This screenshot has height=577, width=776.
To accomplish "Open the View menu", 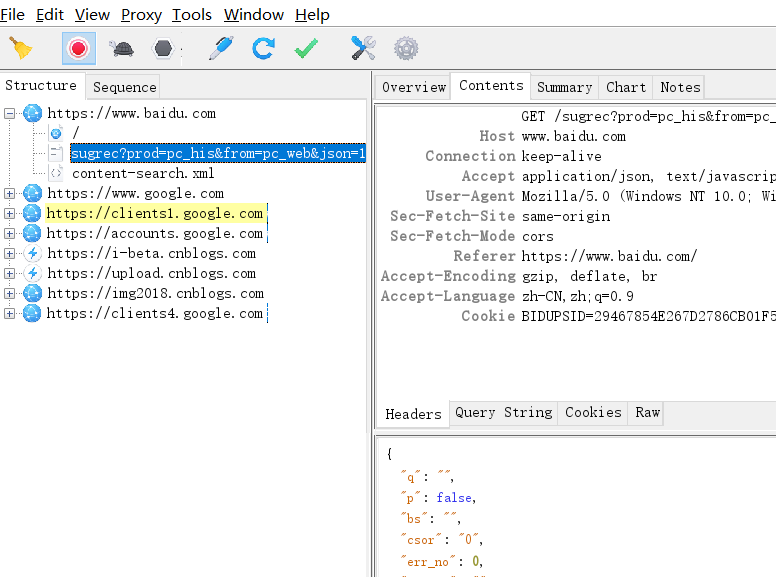I will [x=92, y=15].
